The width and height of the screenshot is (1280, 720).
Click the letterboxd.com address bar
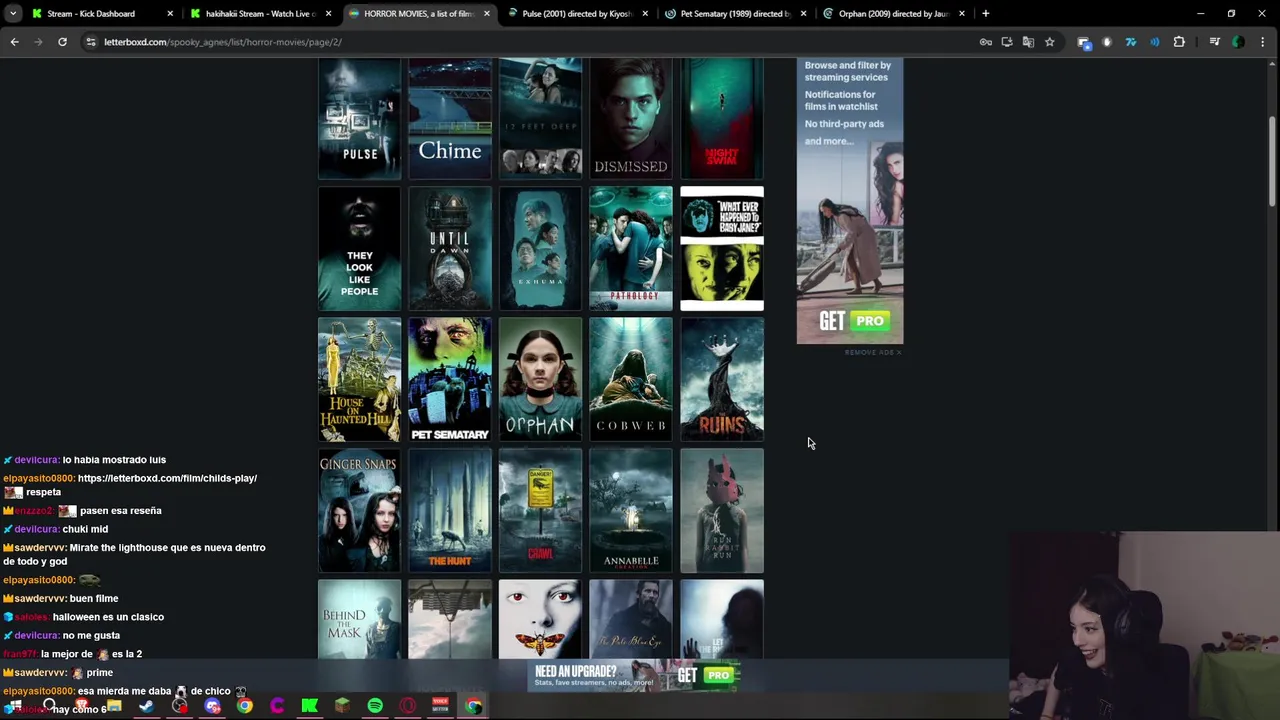(530, 42)
